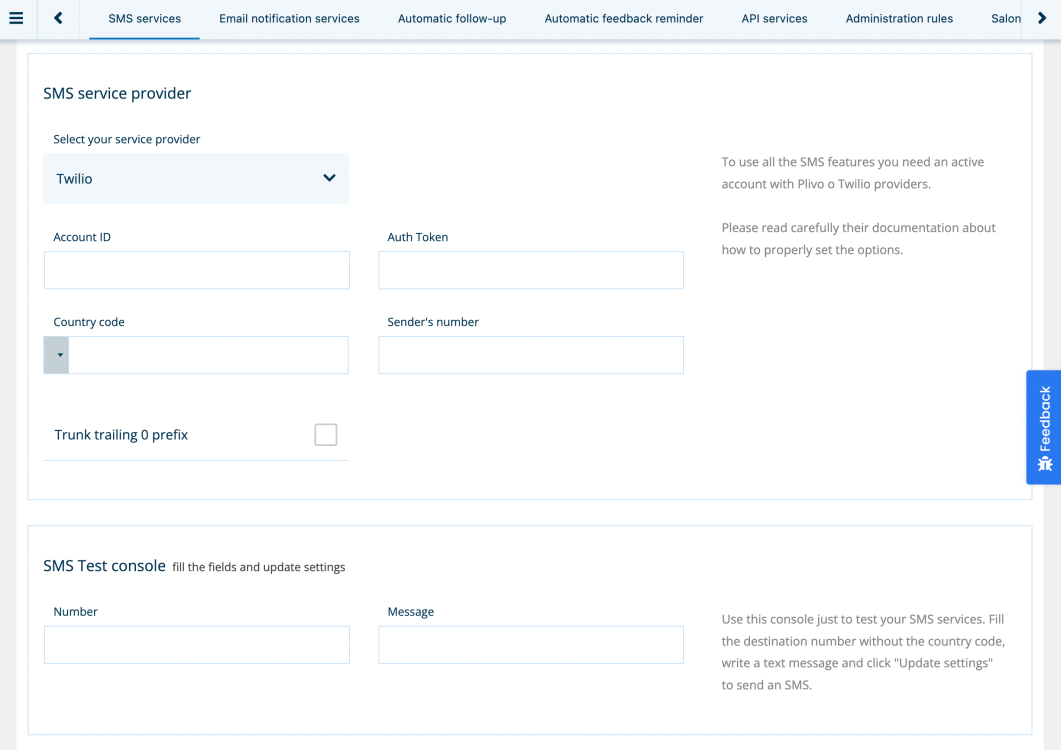Open the country code flag selector
The image size is (1061, 750).
[x=56, y=354]
